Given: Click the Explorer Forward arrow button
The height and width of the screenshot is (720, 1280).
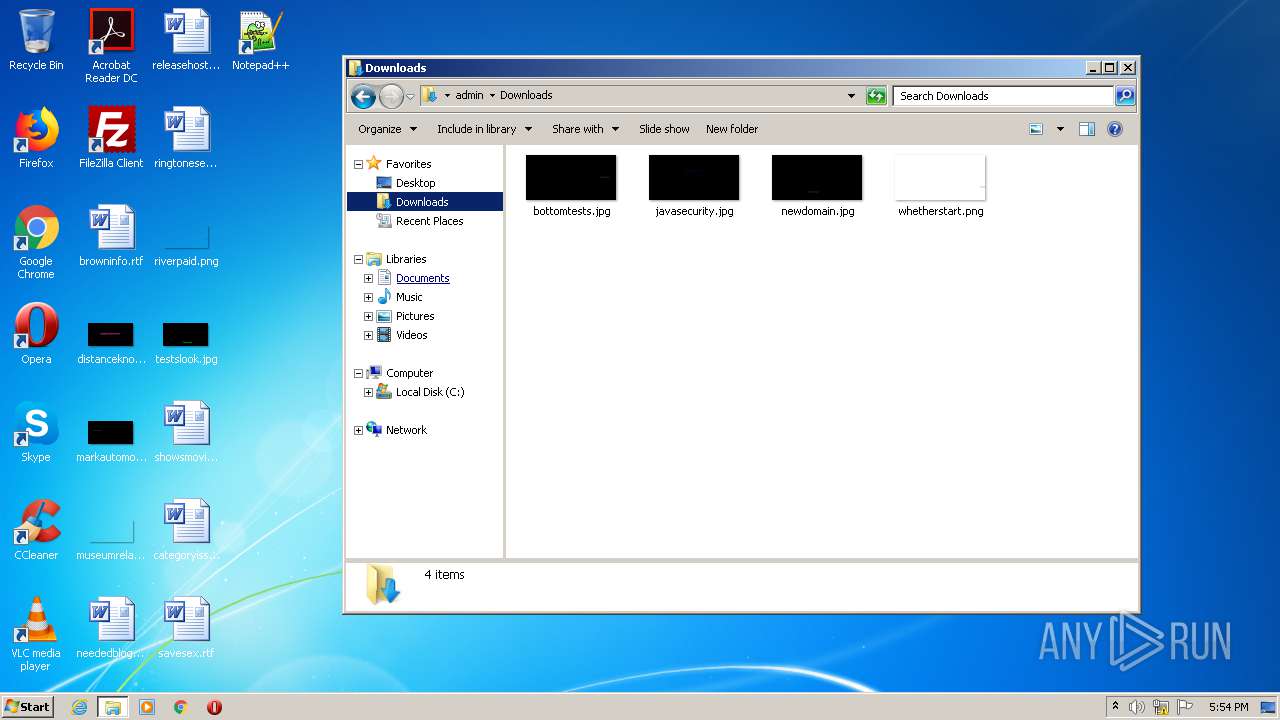Looking at the screenshot, I should coord(391,96).
